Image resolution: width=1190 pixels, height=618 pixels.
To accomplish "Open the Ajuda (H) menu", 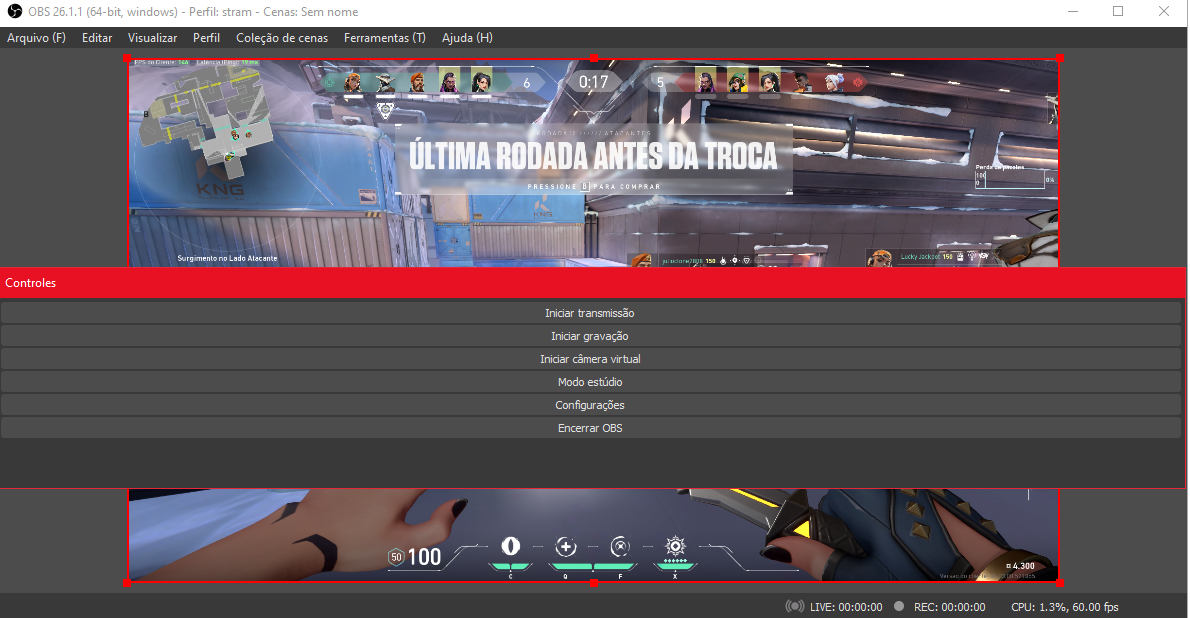I will tap(468, 38).
